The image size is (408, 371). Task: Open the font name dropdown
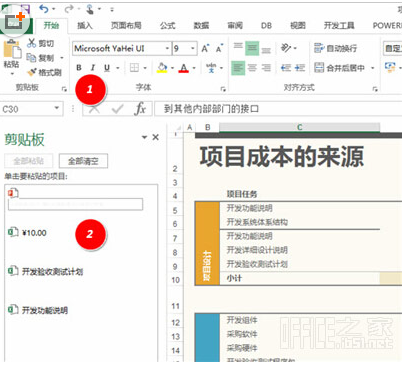(x=168, y=49)
